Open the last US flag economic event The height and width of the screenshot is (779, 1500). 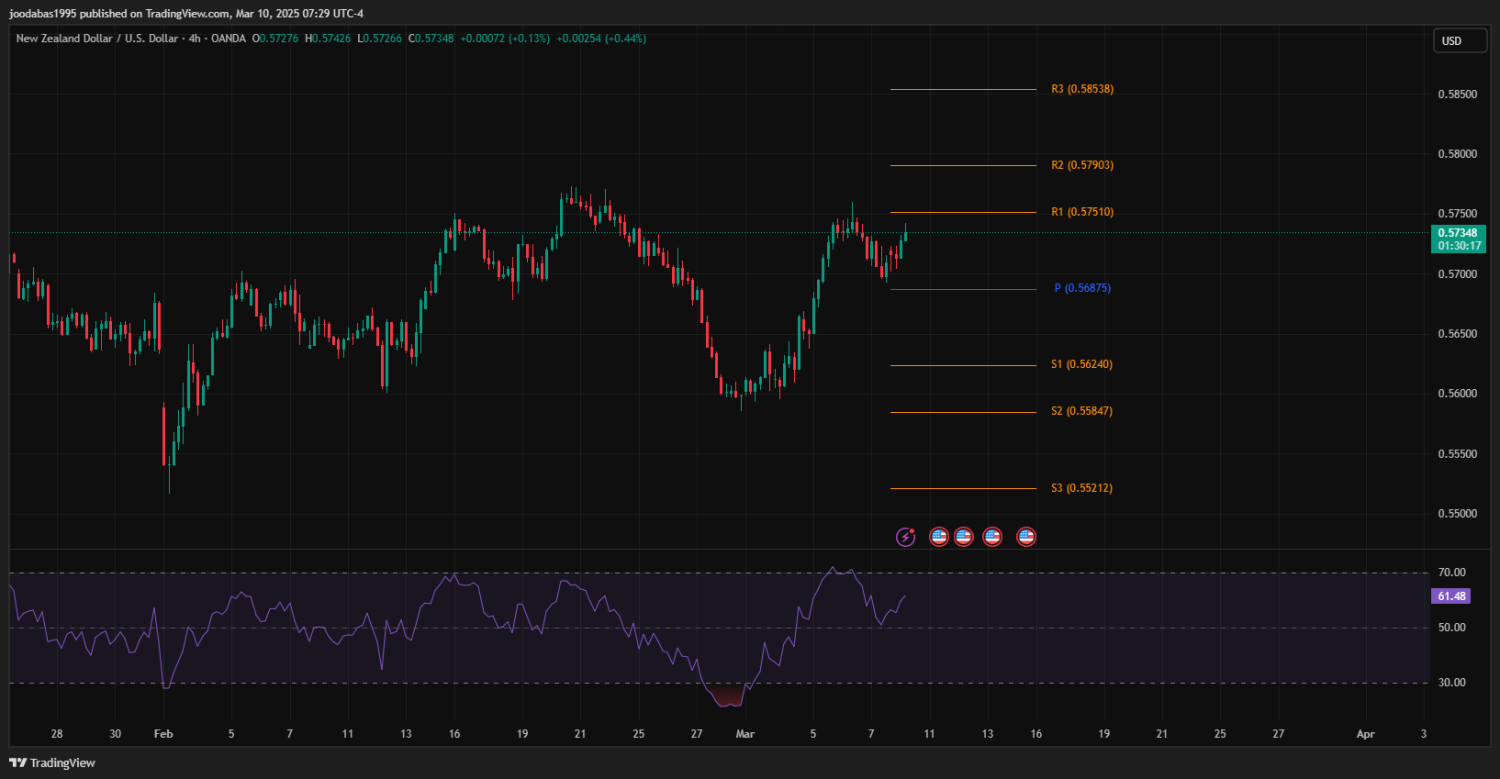(x=1026, y=537)
